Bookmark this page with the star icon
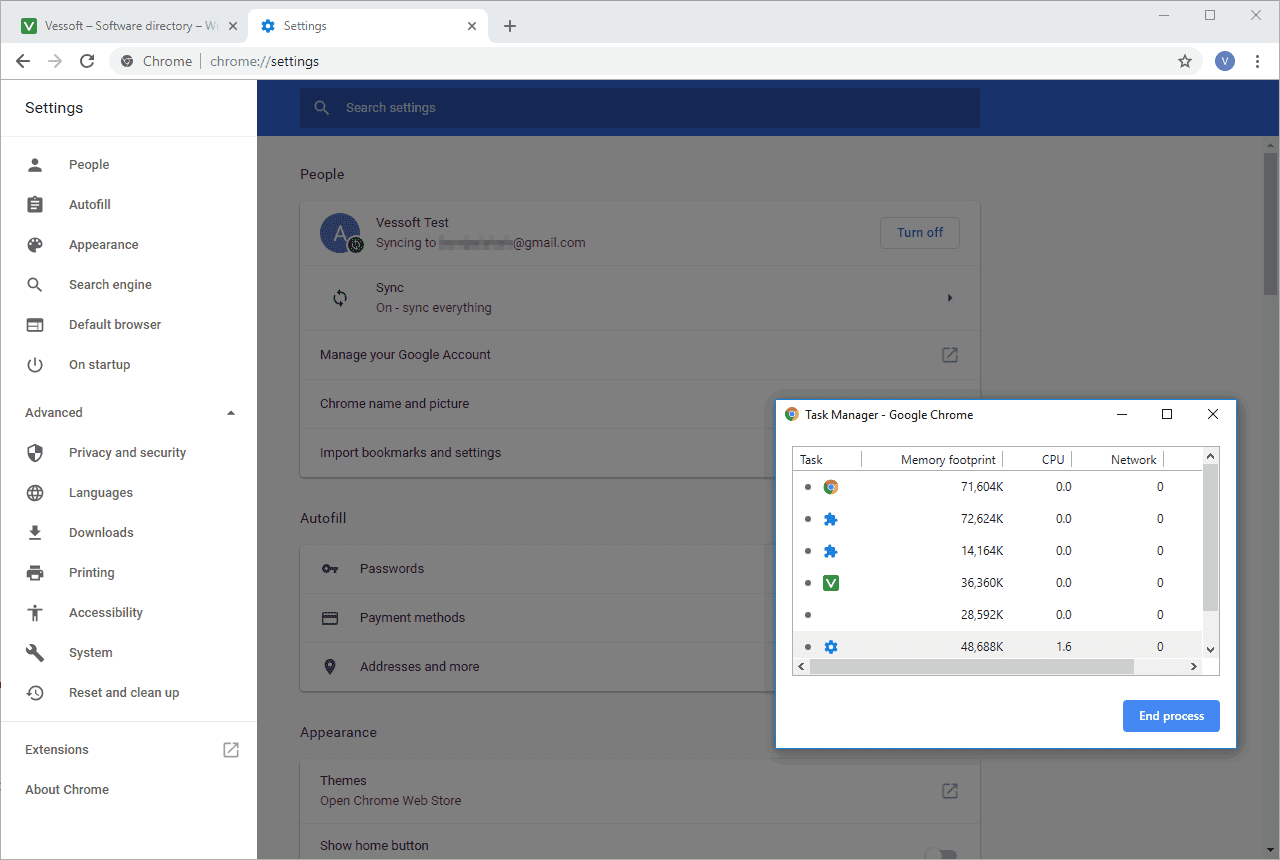The width and height of the screenshot is (1280, 860). [1185, 61]
